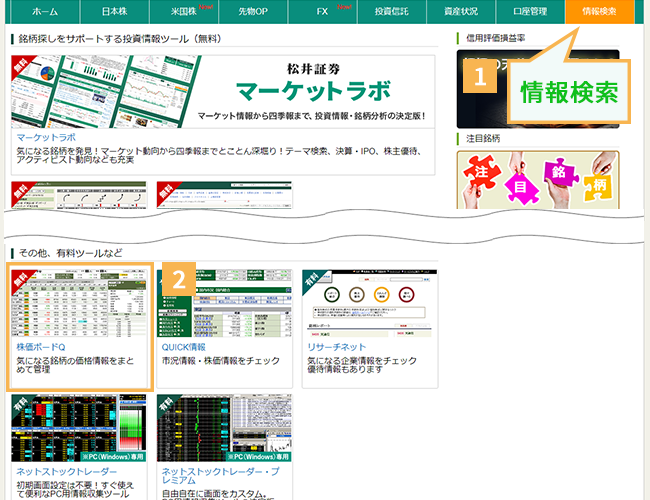
Task: Click the 松井証券 マーケットラボ banner
Action: click(223, 92)
